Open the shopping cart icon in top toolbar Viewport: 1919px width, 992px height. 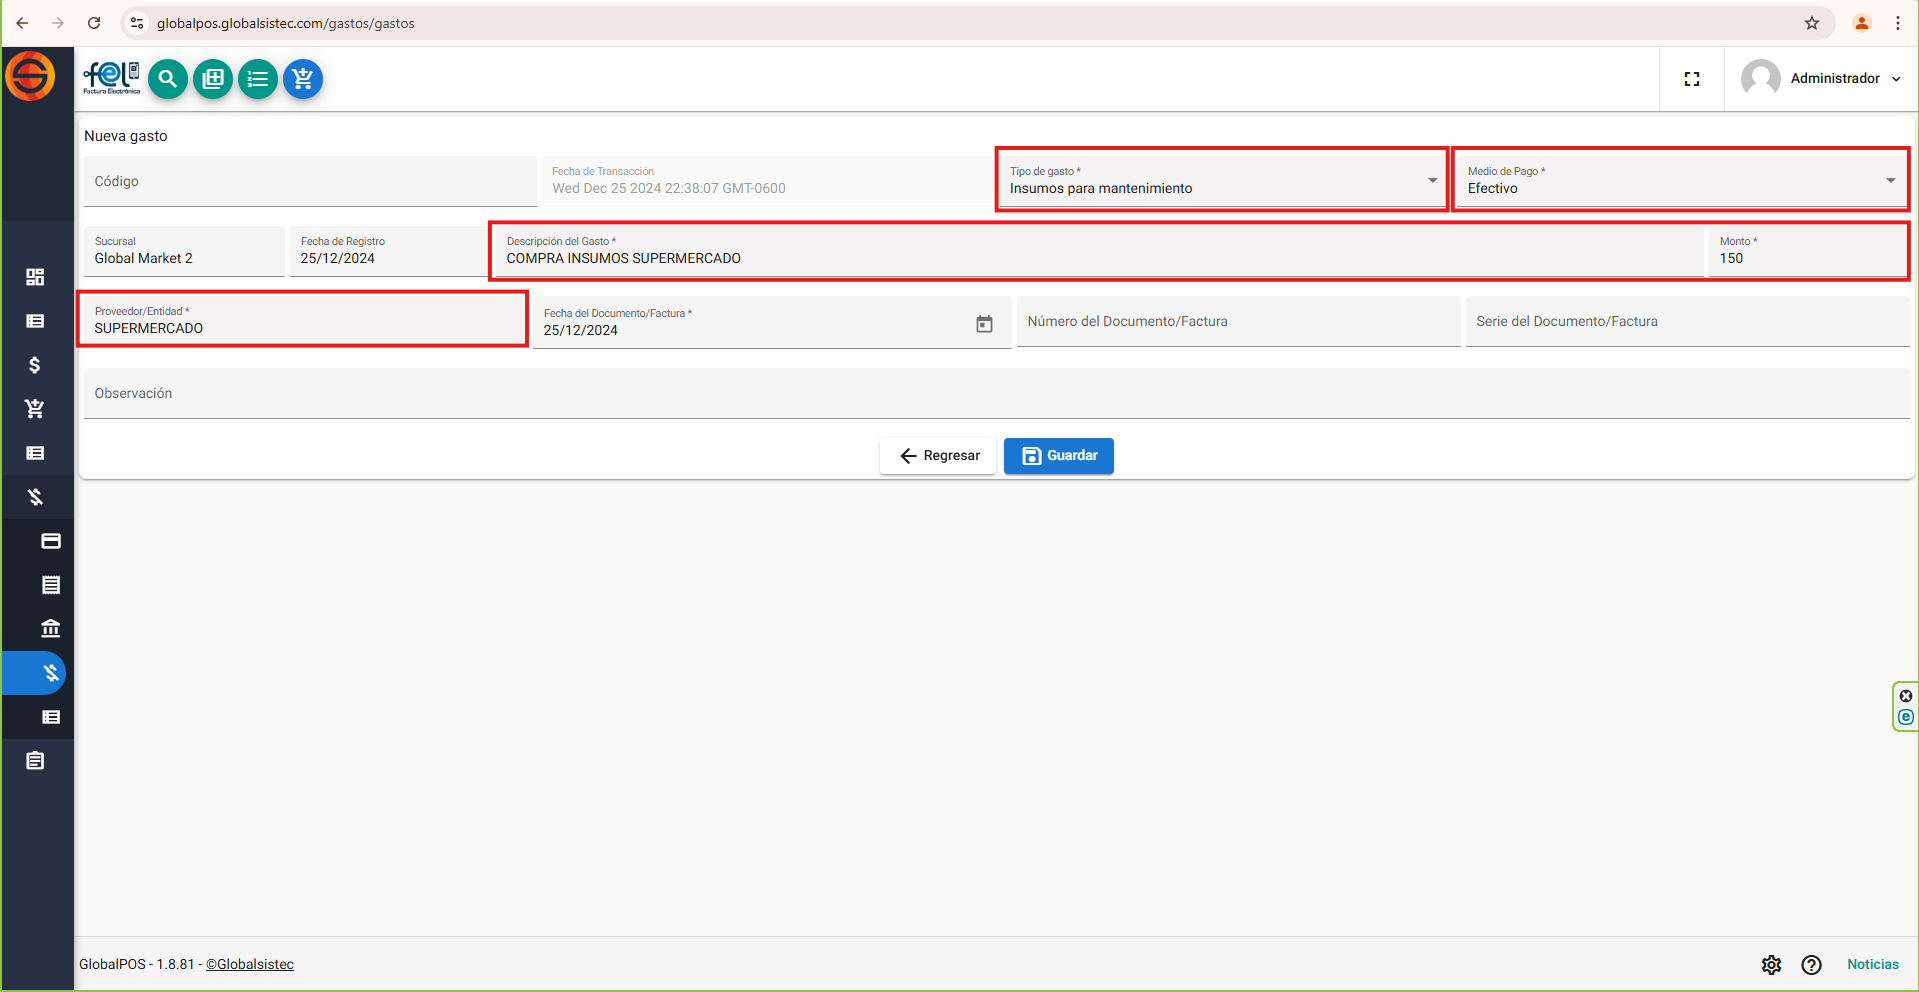pos(303,79)
